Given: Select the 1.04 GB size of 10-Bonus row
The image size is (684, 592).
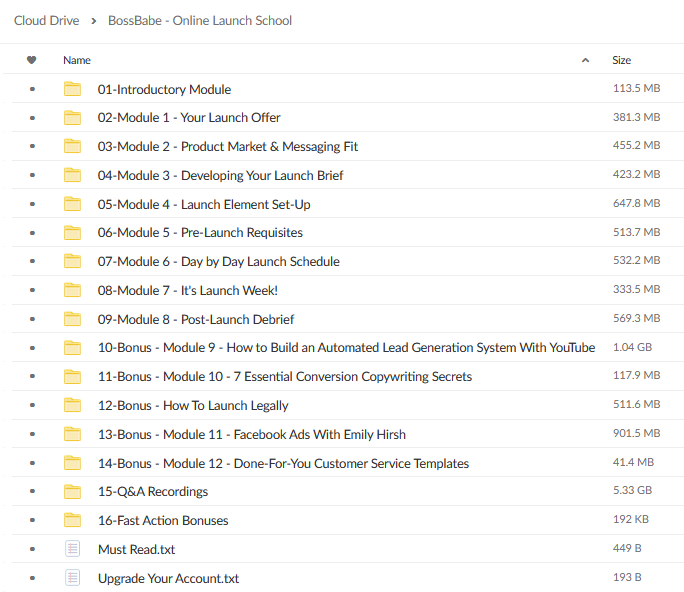Looking at the screenshot, I should coord(632,348).
